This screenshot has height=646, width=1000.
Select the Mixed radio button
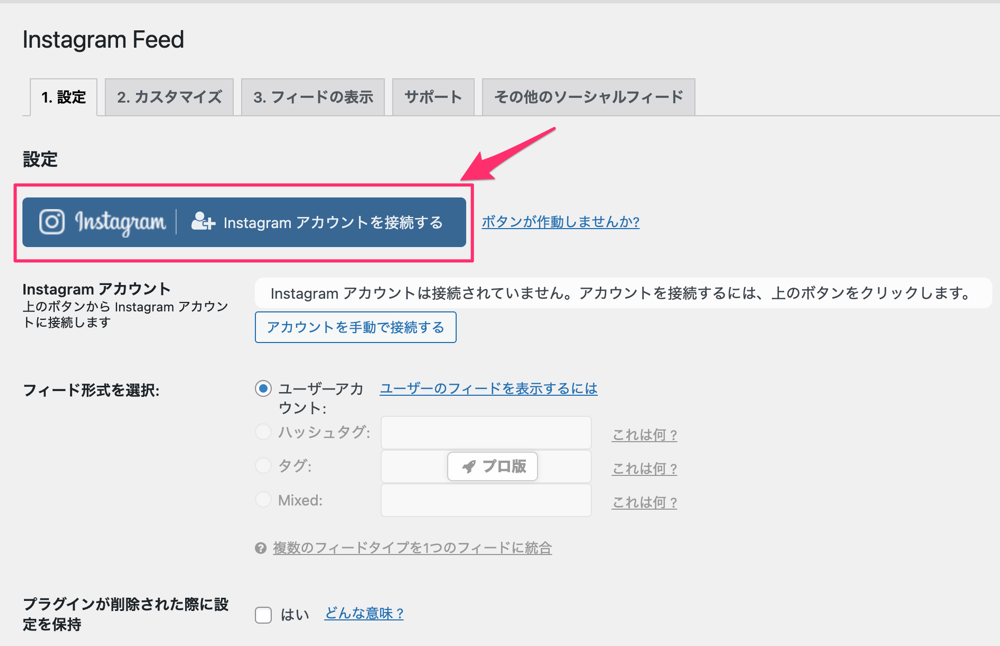click(x=263, y=499)
